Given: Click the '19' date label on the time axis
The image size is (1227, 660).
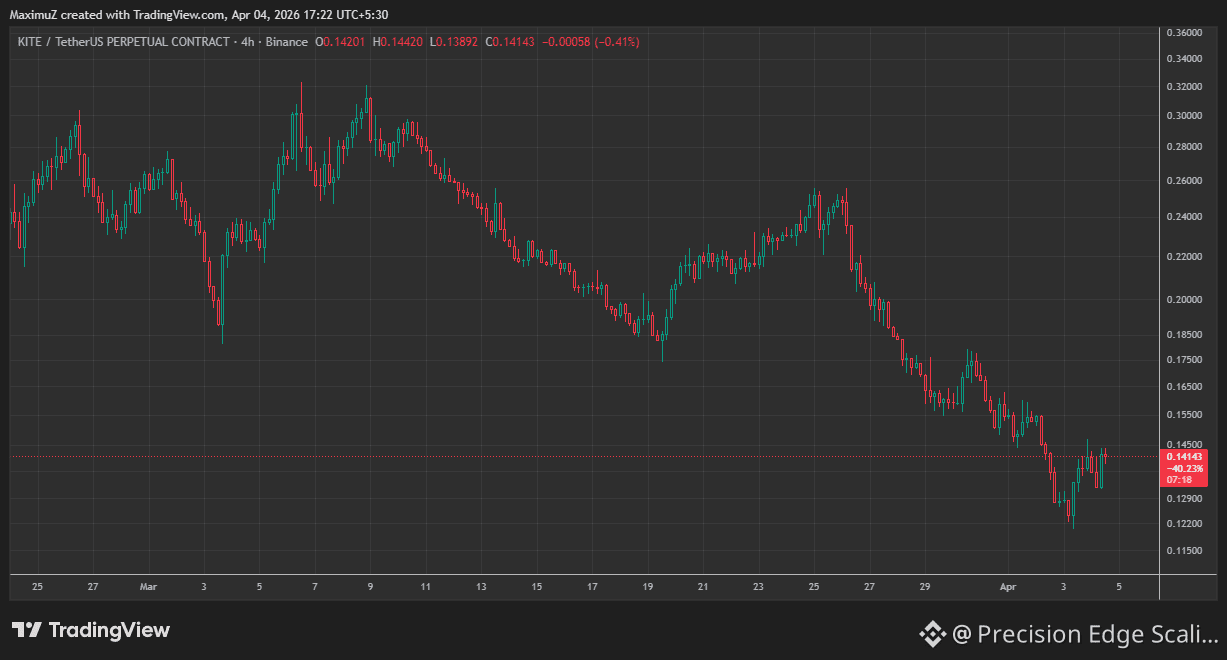Looking at the screenshot, I should pyautogui.click(x=648, y=587).
